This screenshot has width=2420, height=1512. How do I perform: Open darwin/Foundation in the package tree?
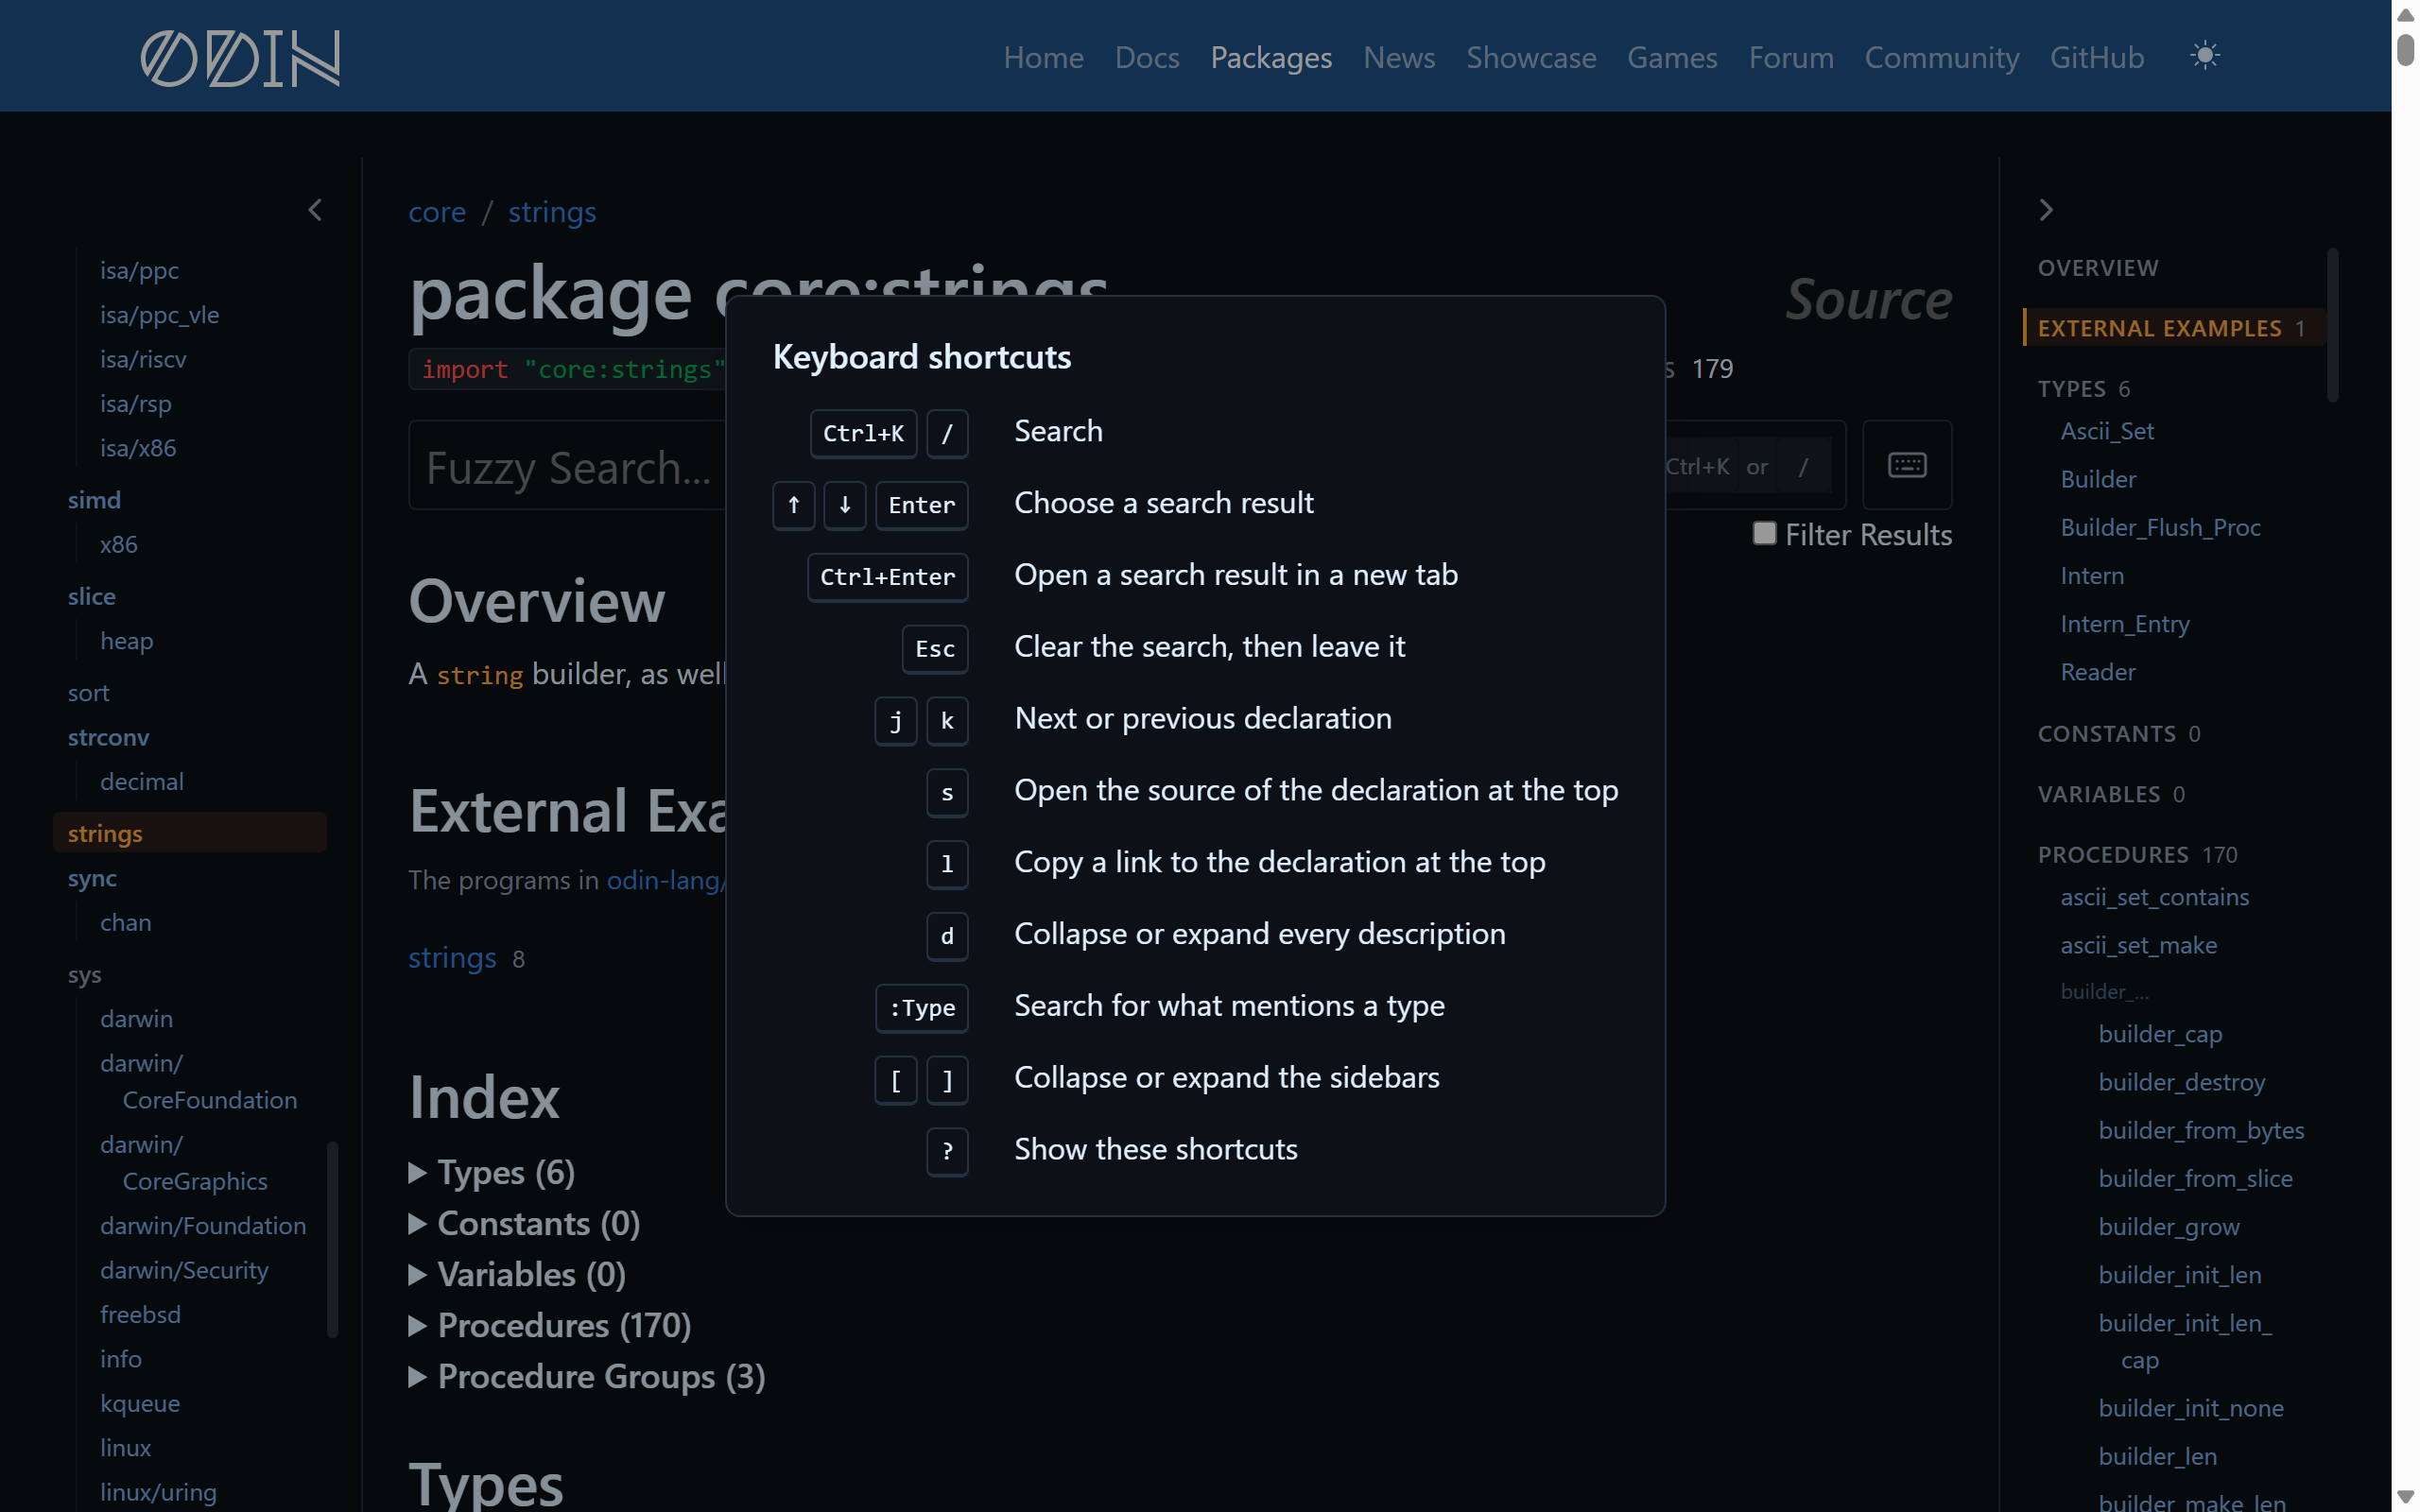pyautogui.click(x=203, y=1225)
